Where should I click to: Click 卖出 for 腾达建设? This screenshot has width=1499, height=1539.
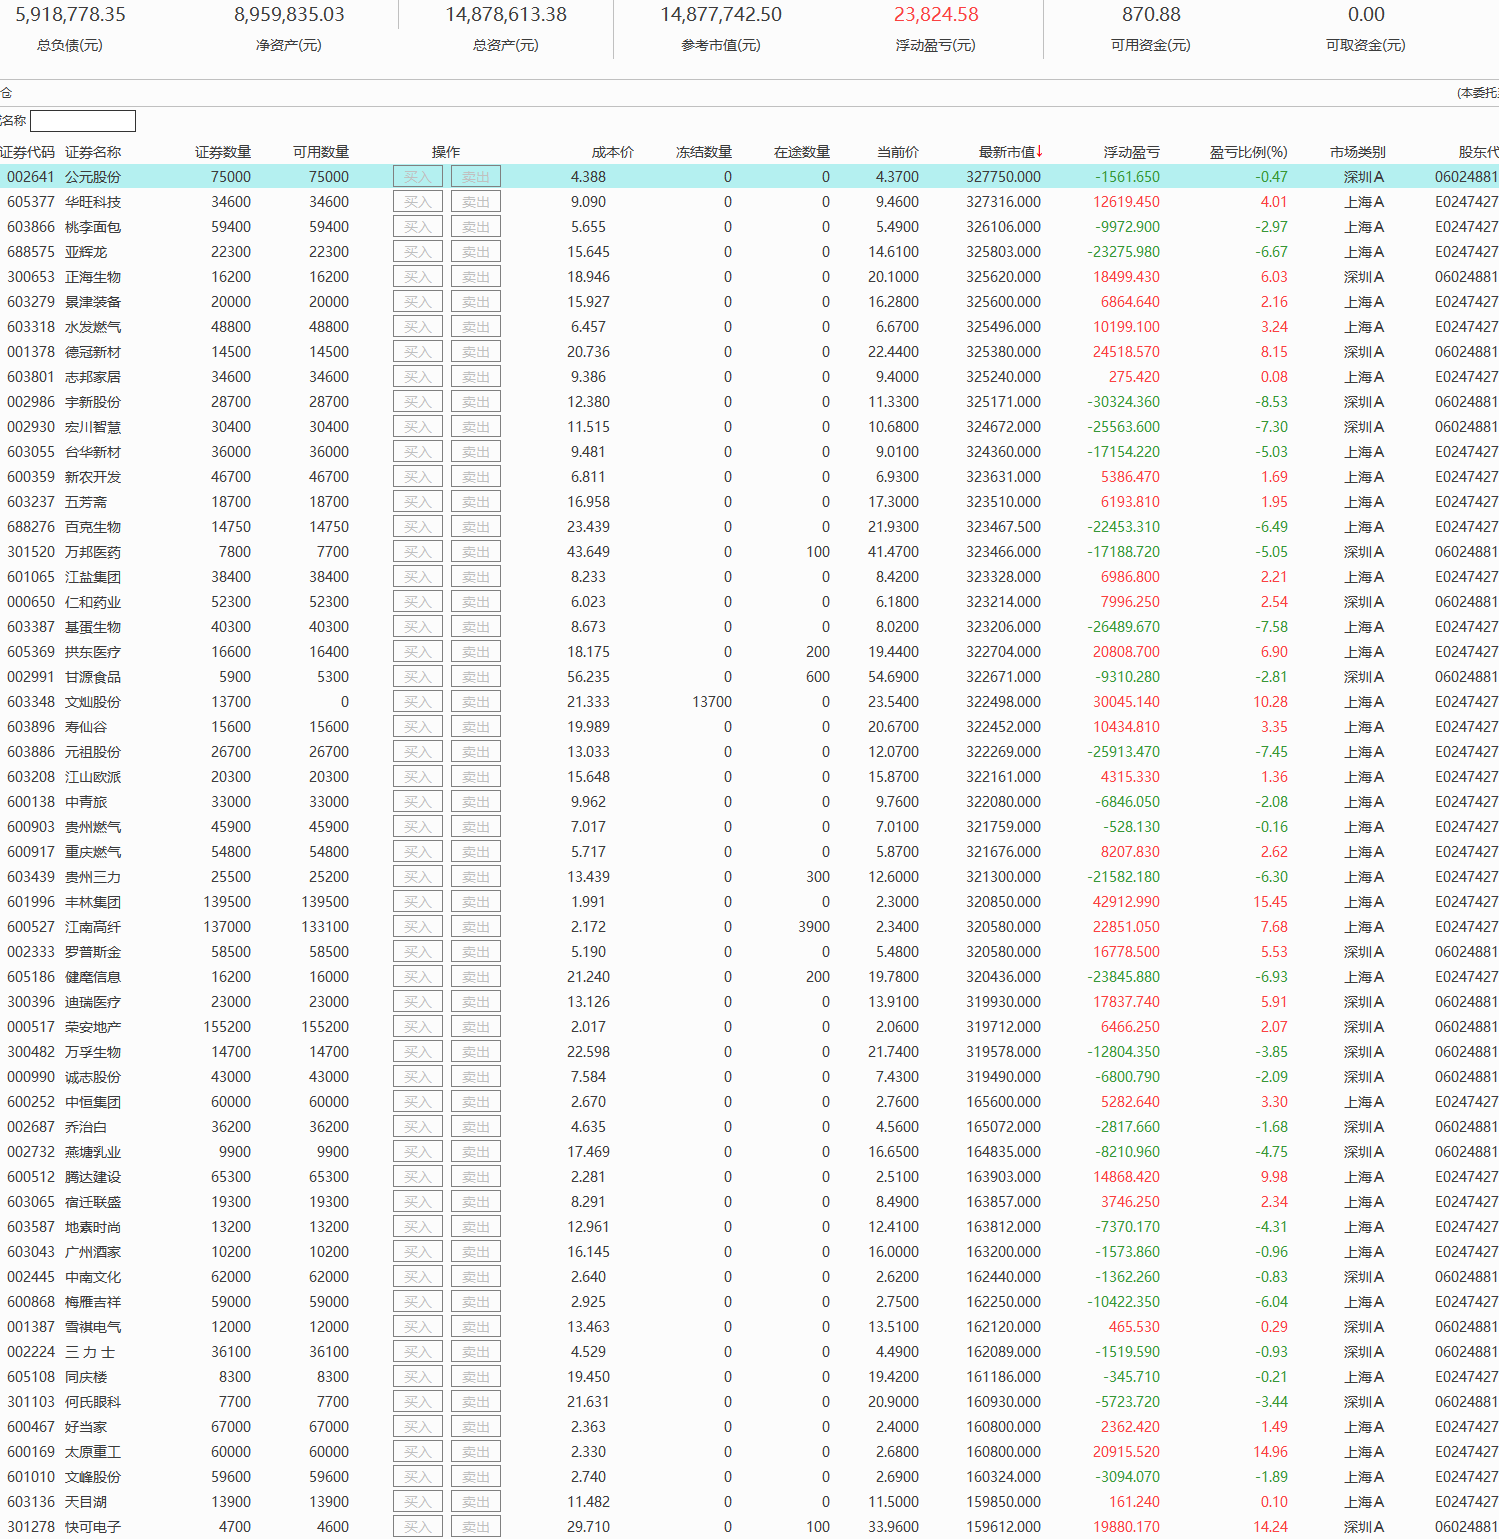pos(476,1177)
